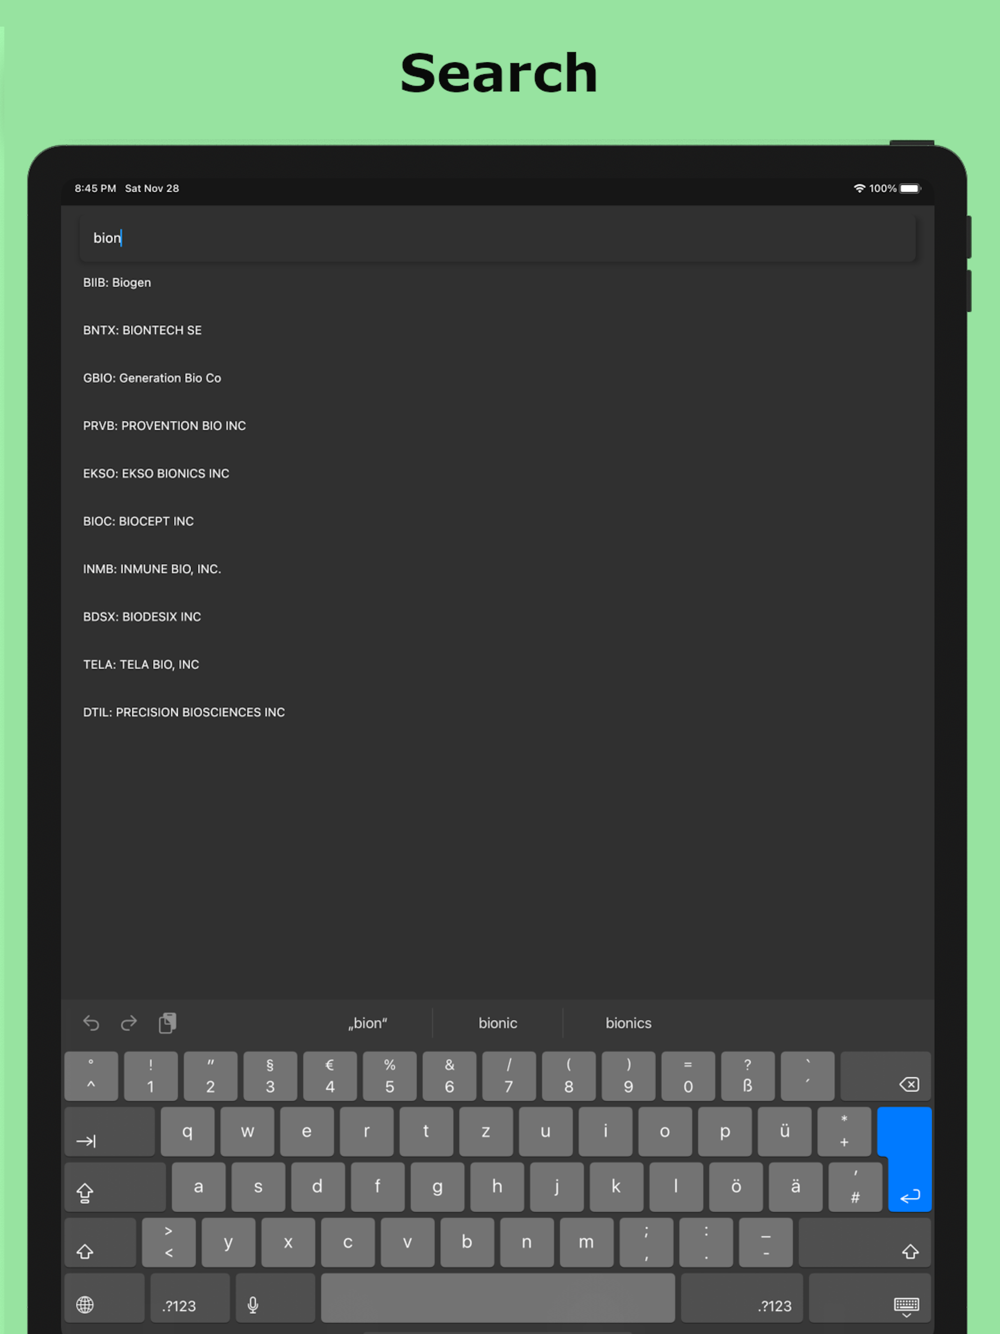The image size is (1000, 1334).
Task: Tap the 'ö' key
Action: click(x=736, y=1187)
